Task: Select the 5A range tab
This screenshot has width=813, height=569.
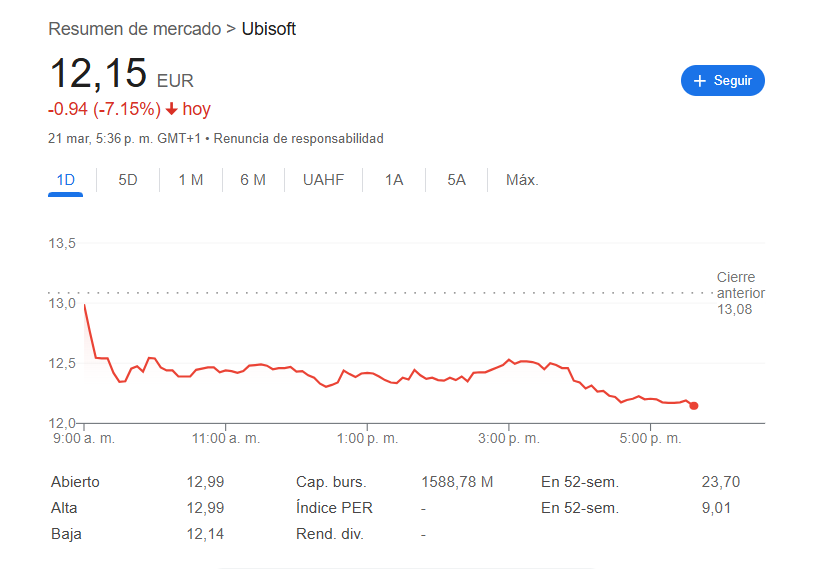Action: (x=456, y=180)
